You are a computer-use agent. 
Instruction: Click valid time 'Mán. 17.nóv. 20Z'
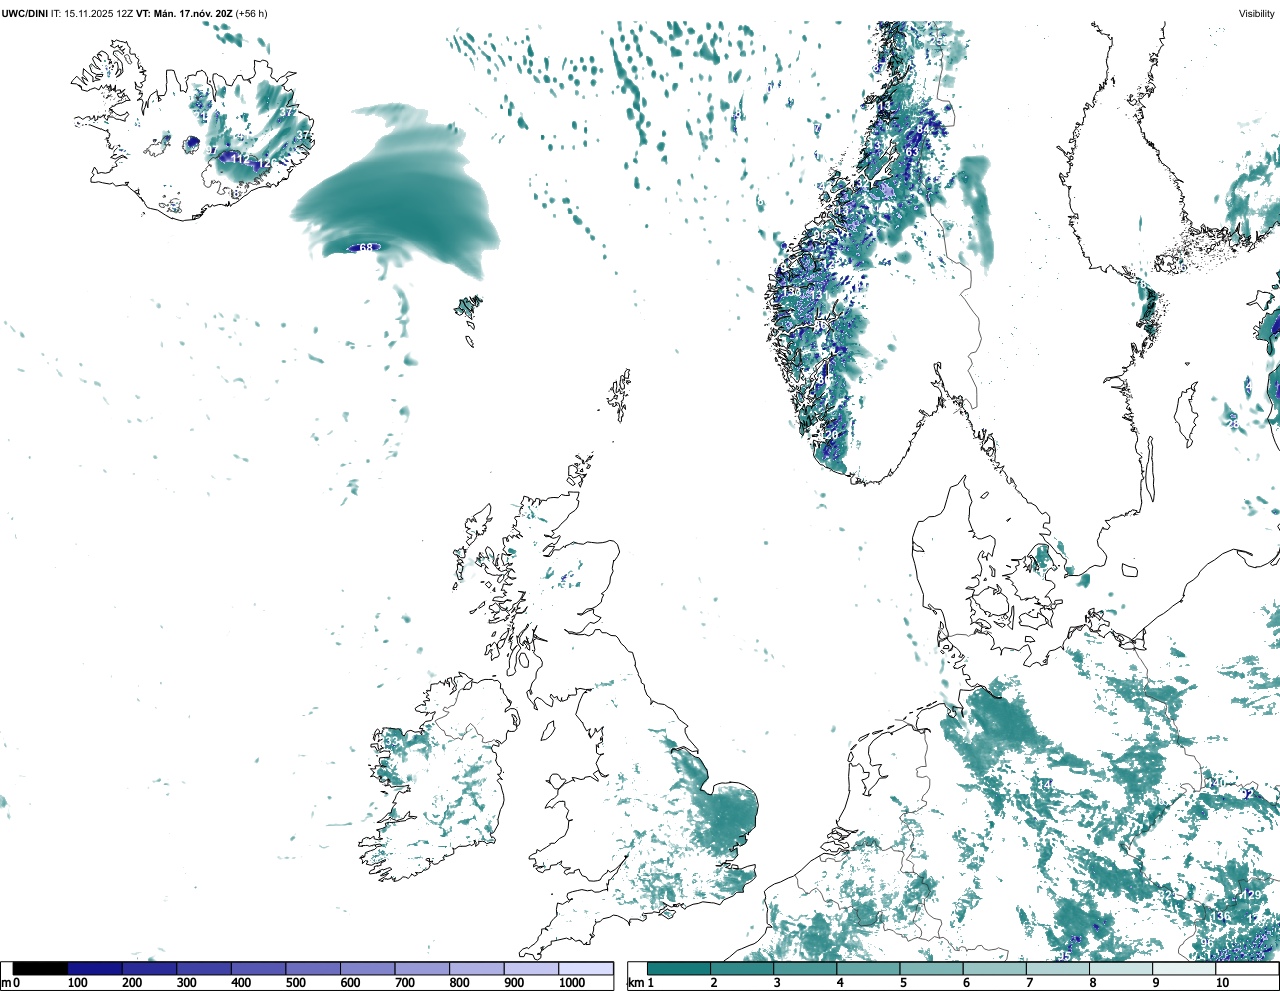coord(192,13)
